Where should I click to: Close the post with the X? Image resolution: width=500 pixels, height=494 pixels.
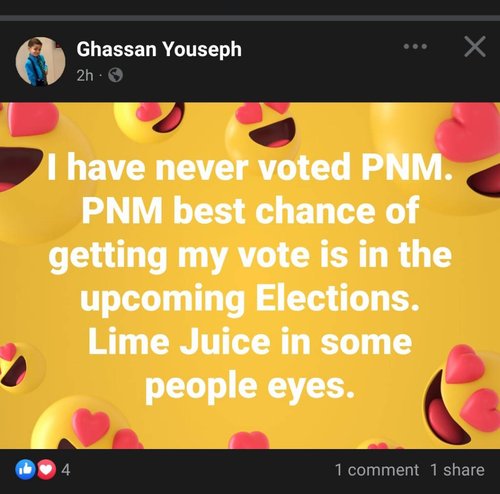[x=475, y=47]
